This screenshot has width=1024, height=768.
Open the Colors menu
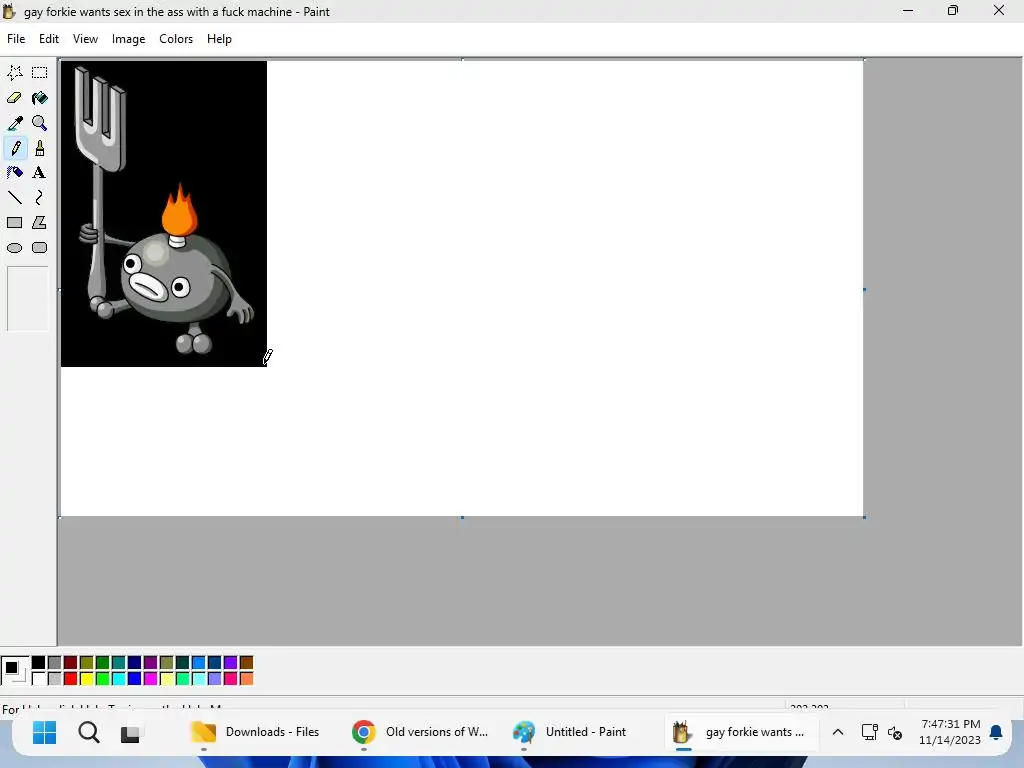[176, 39]
